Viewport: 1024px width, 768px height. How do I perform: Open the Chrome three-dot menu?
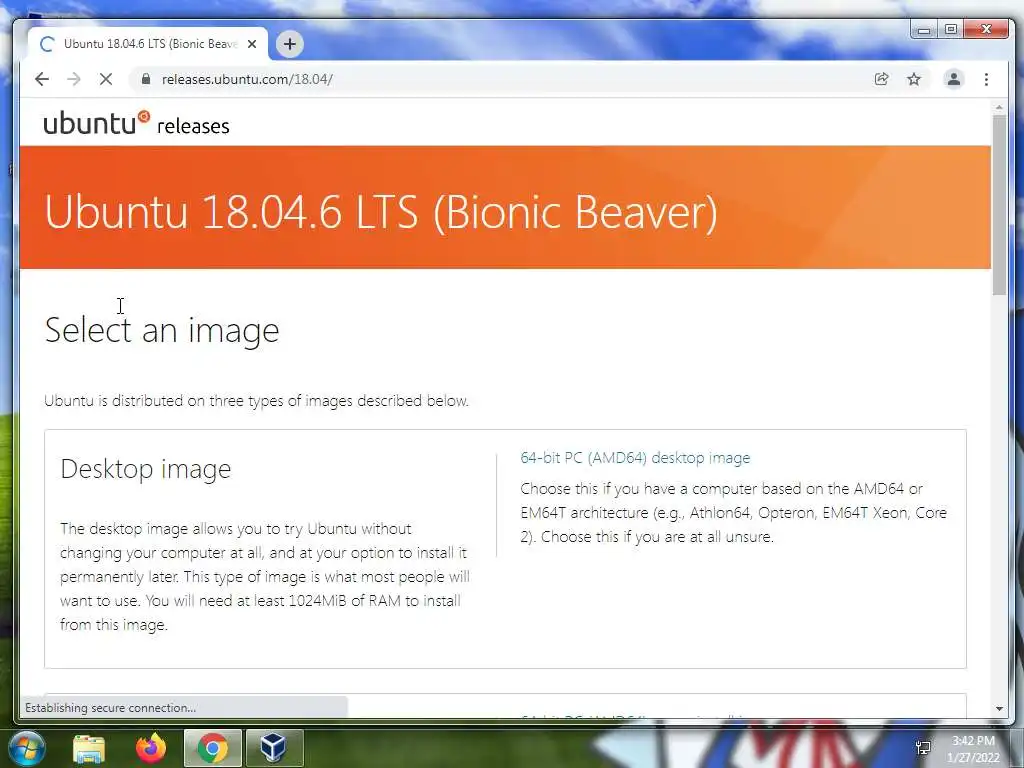[986, 79]
